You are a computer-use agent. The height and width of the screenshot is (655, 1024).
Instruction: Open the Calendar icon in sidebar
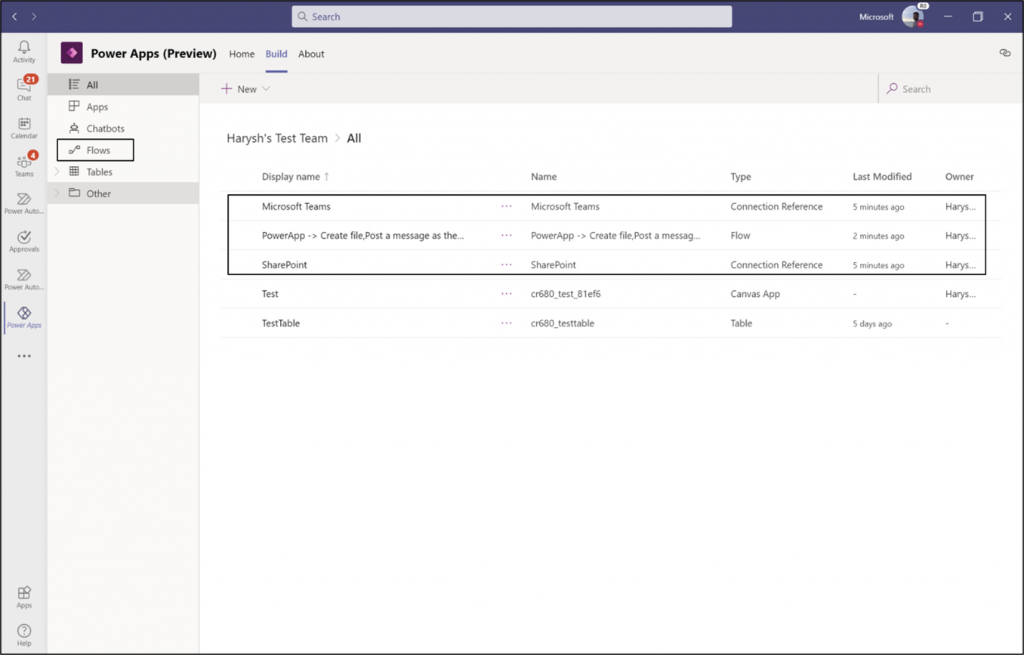[x=24, y=127]
